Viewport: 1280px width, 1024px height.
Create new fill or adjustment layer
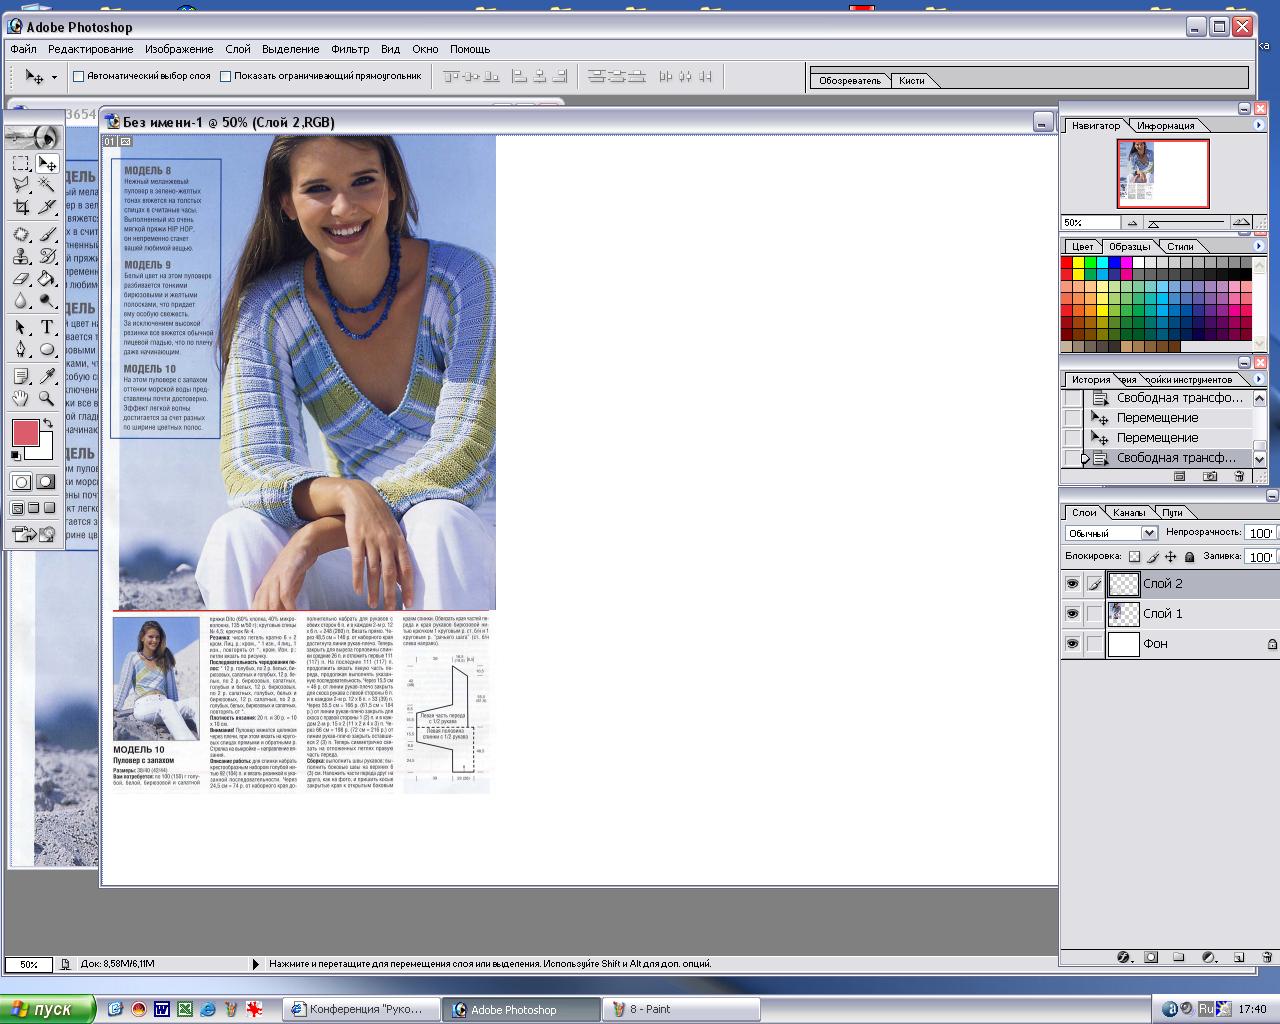pos(1208,957)
